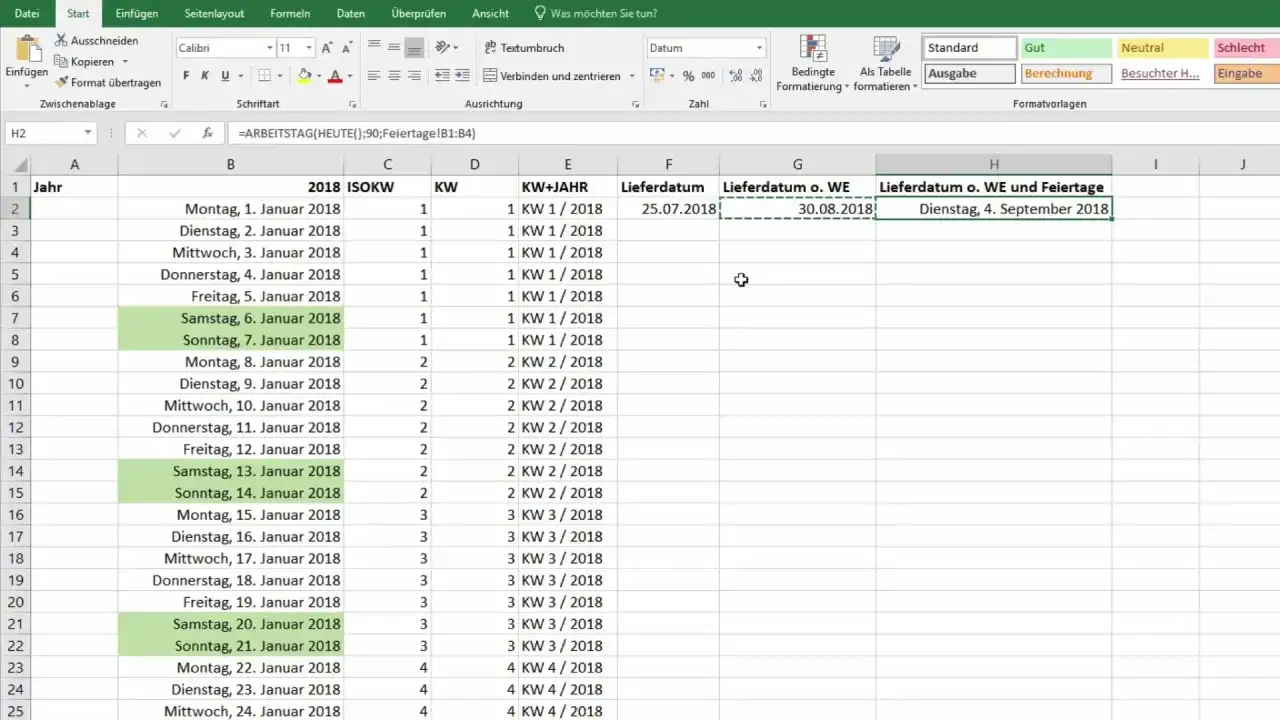
Task: Toggle center horizontal alignment
Action: [394, 76]
